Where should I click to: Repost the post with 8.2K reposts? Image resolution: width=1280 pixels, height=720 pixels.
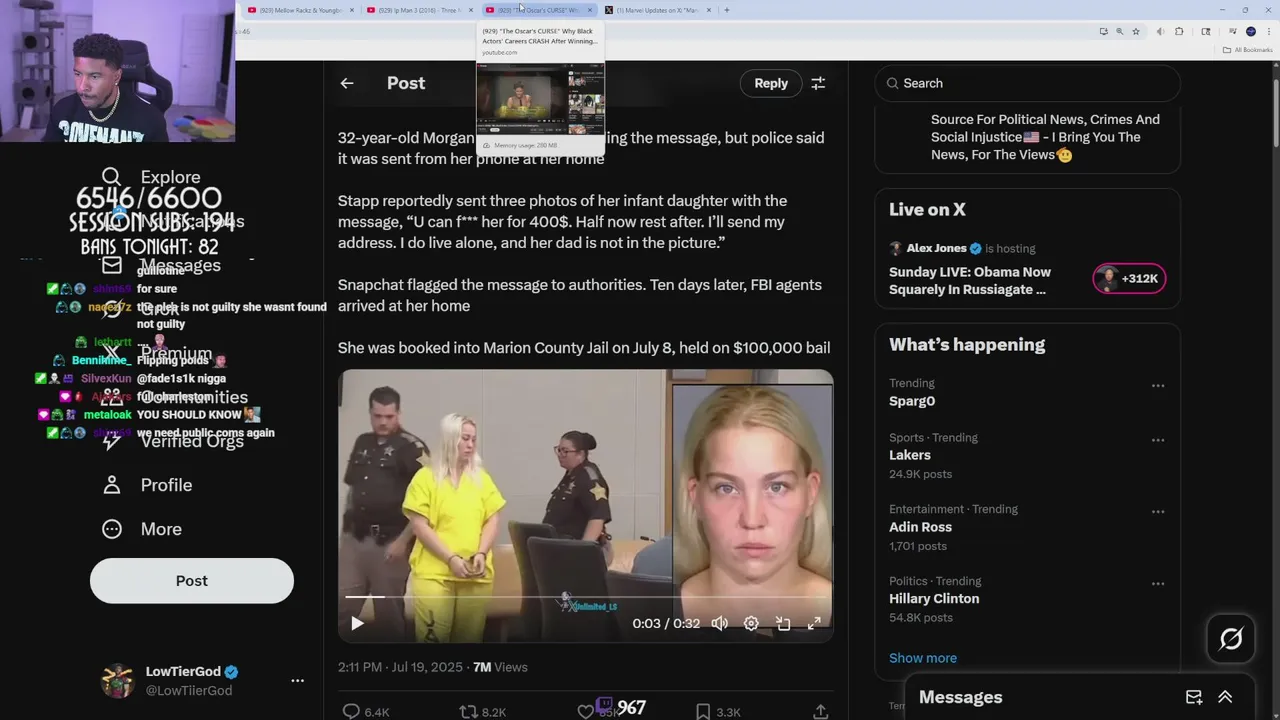[468, 711]
